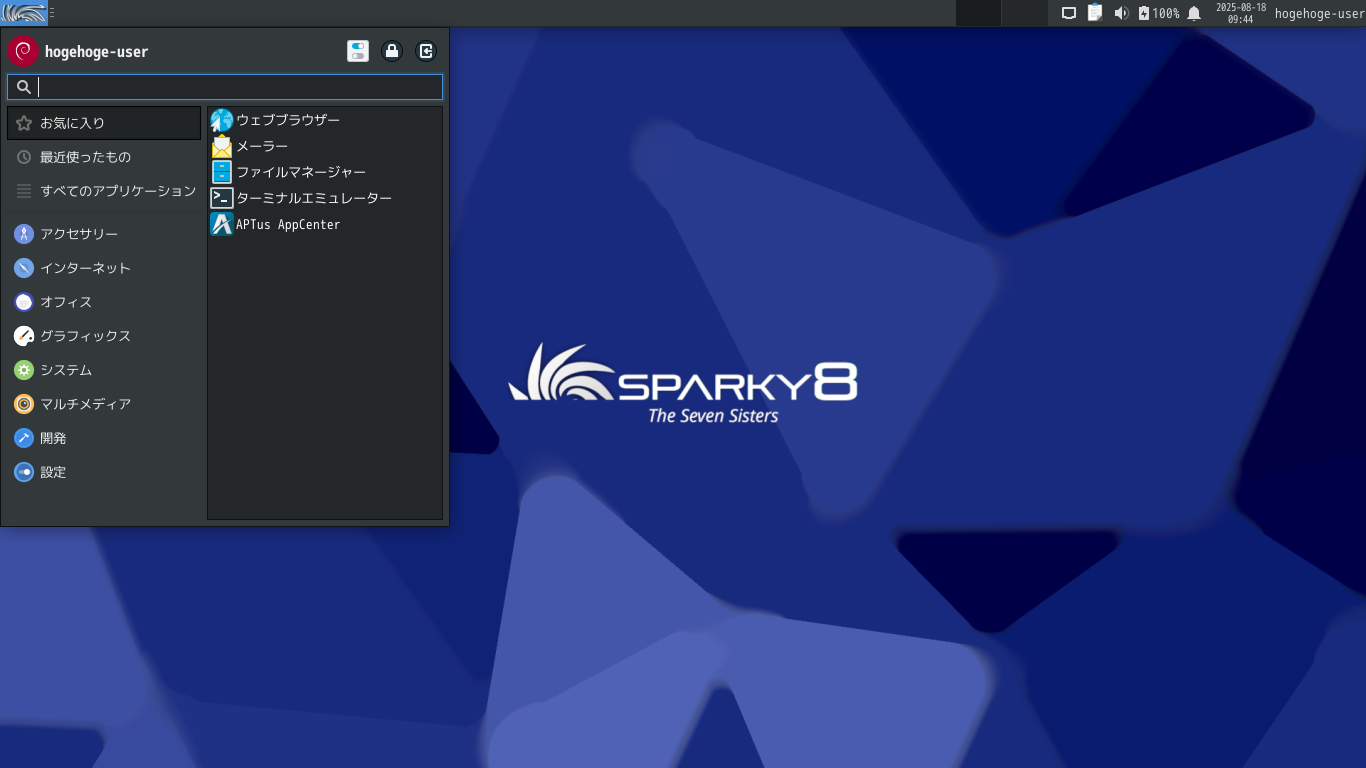Viewport: 1366px width, 768px height.
Task: Click the lock screen icon in menu header
Action: tap(392, 51)
